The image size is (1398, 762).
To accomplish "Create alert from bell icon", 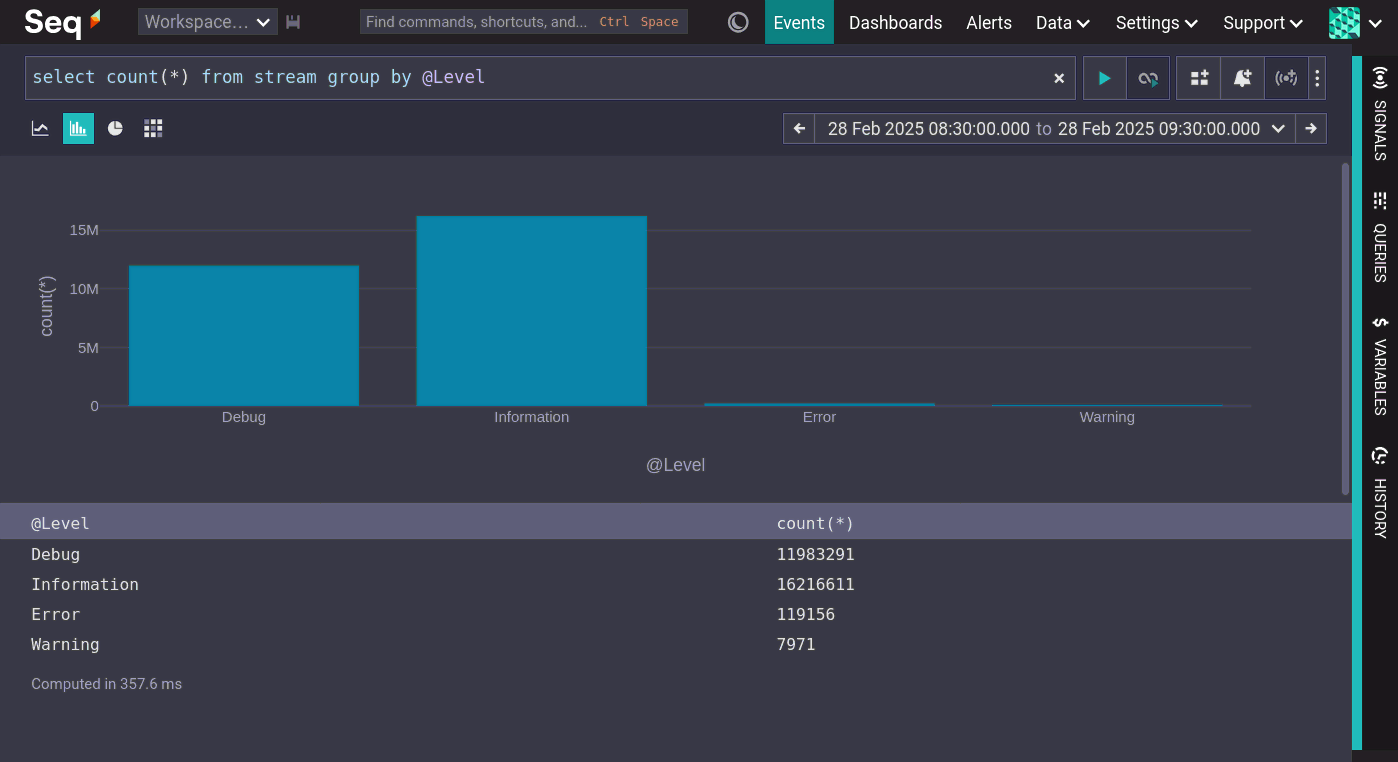I will tap(1242, 78).
